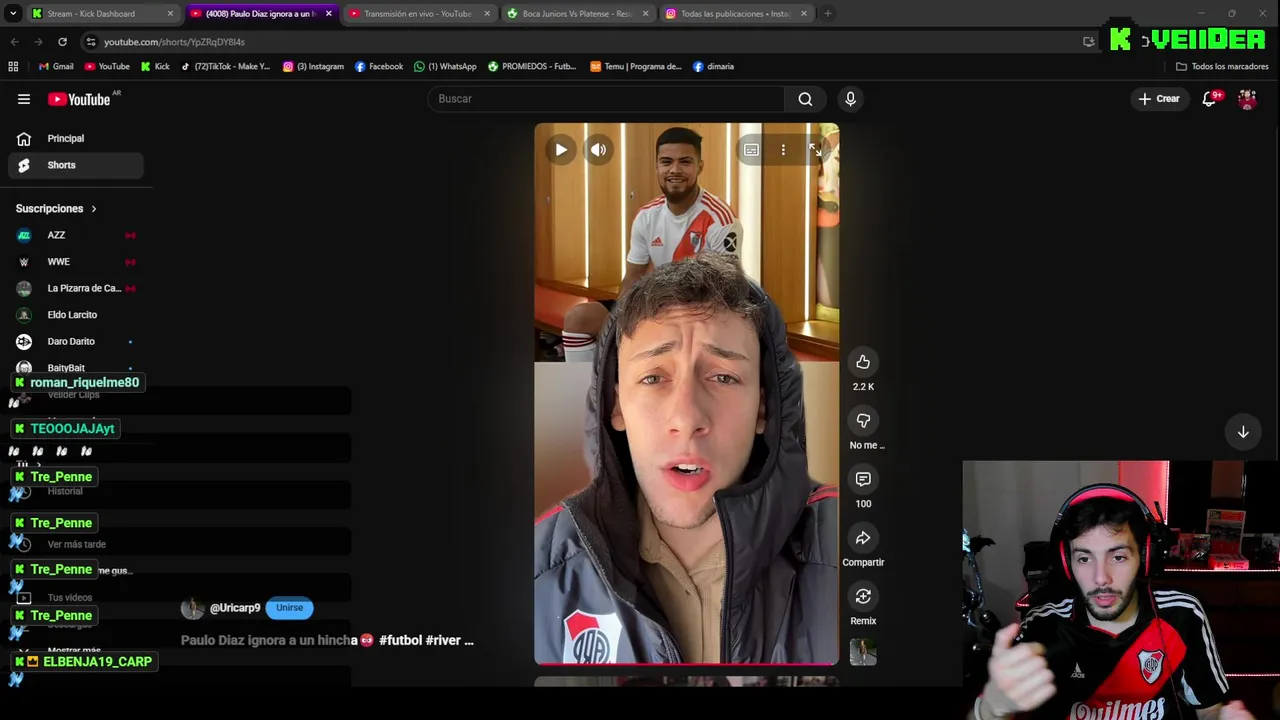The image size is (1280, 720).
Task: Open the Temu bookmark
Action: tap(635, 67)
